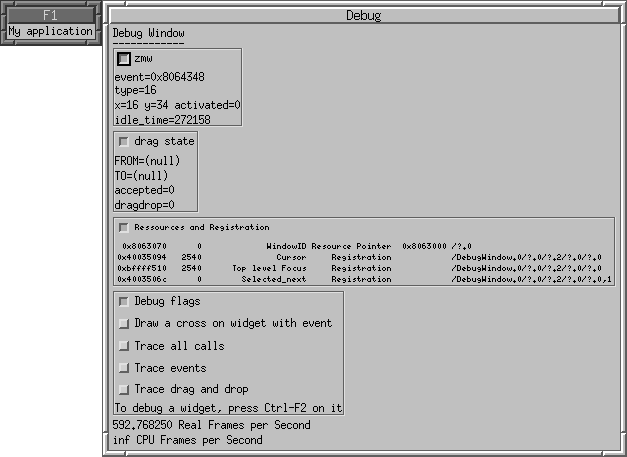Enable Trace events option

[x=123, y=367]
